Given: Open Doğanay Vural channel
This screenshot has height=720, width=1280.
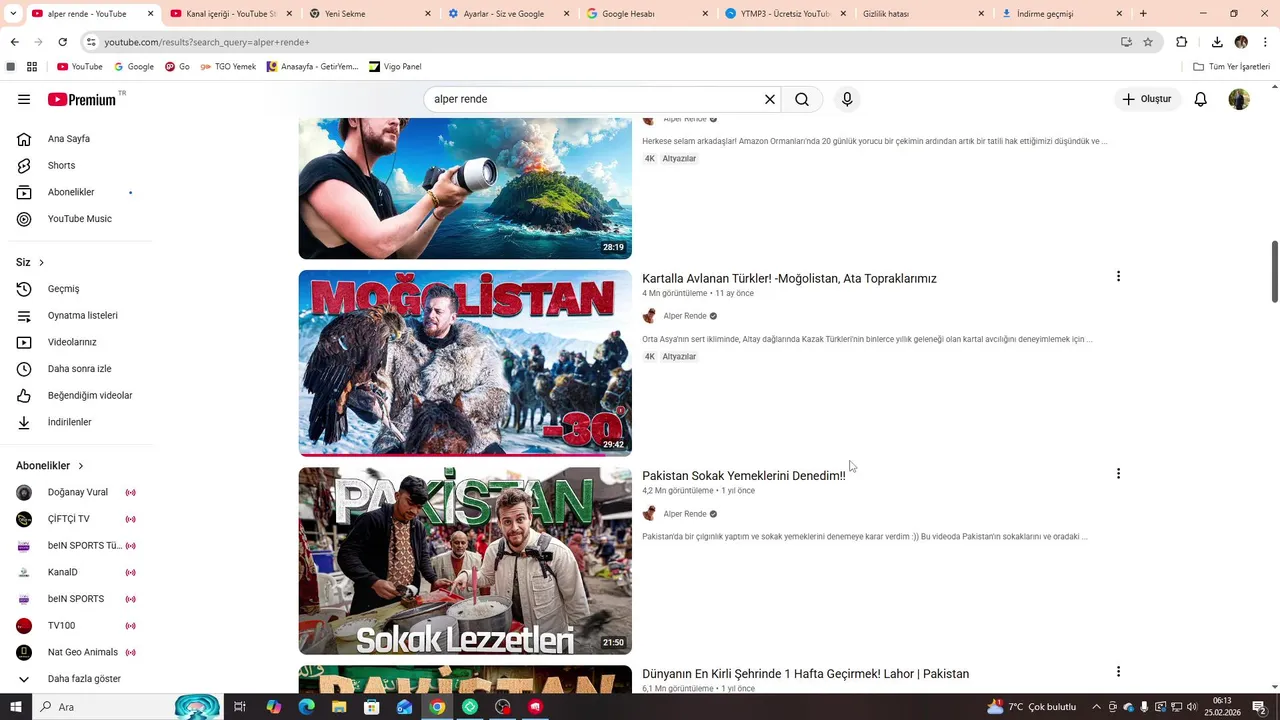Looking at the screenshot, I should [x=76, y=492].
